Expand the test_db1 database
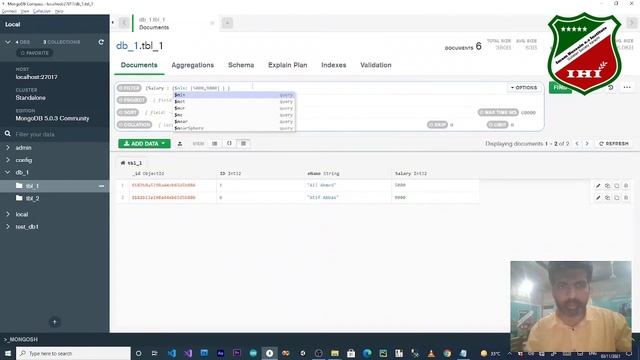This screenshot has width=640, height=360. pos(8,227)
